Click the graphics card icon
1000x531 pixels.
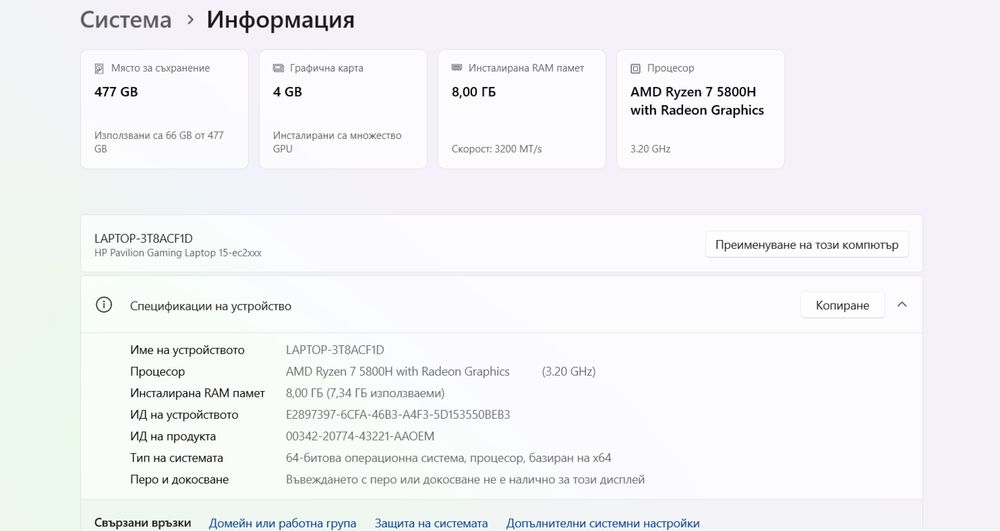278,69
